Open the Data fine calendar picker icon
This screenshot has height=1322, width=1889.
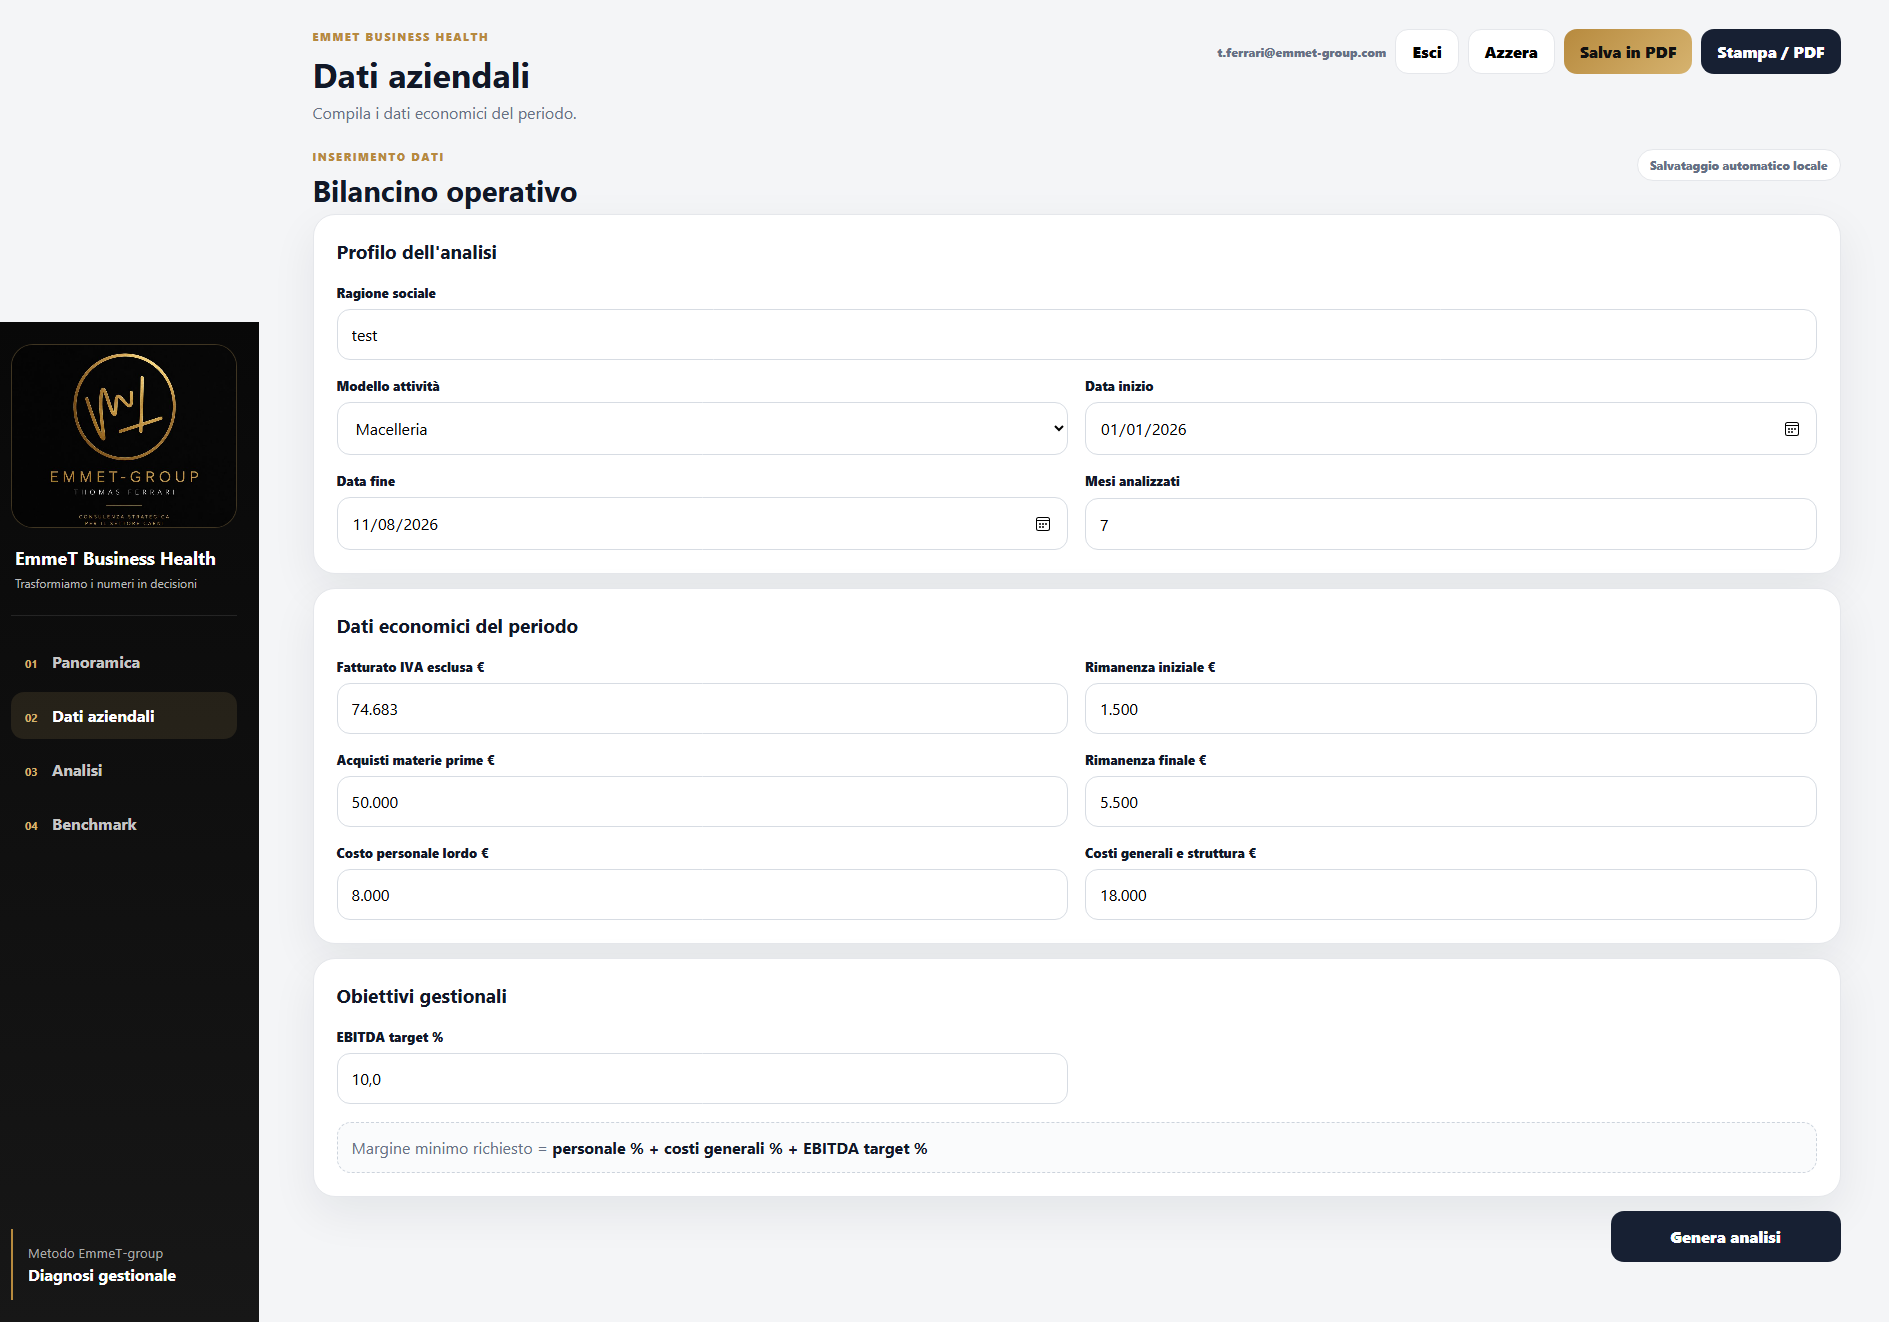point(1042,524)
